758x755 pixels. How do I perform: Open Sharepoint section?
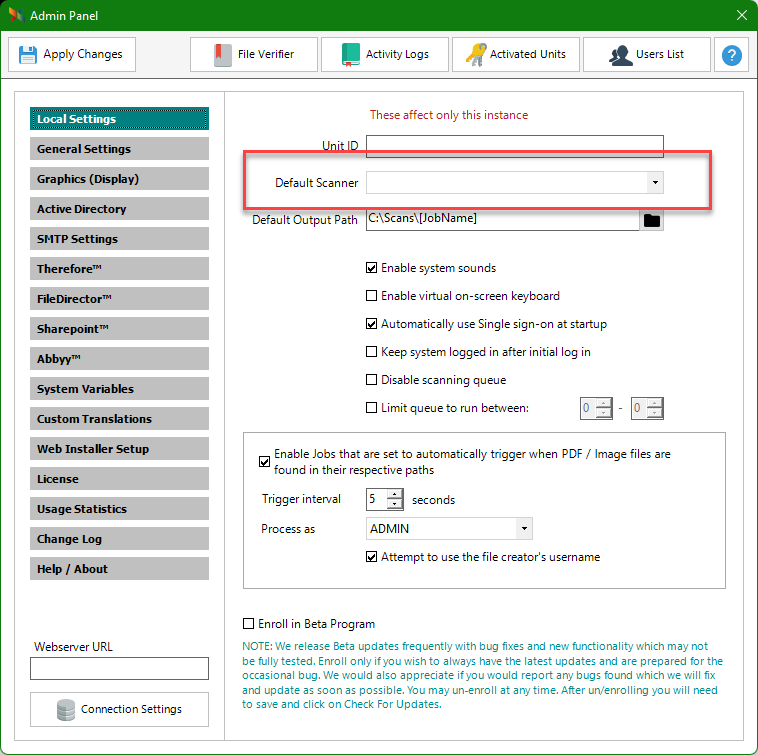pyautogui.click(x=119, y=329)
